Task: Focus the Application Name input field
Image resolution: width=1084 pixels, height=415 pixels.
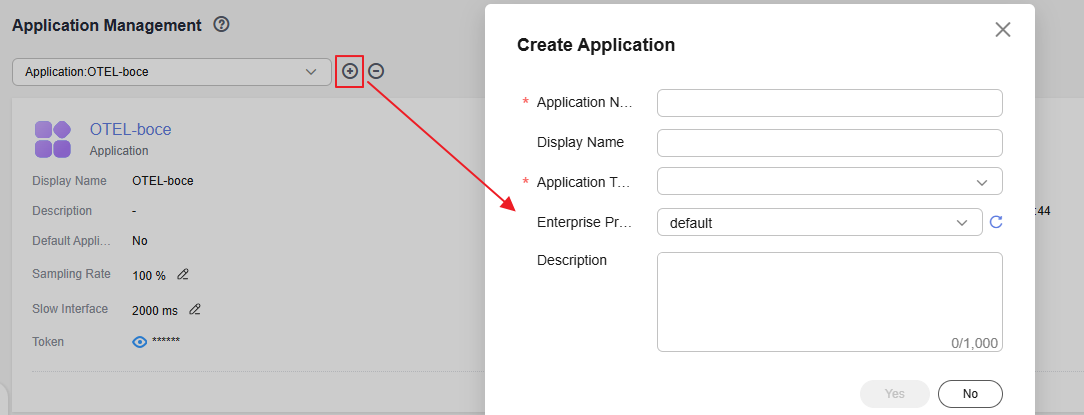Action: click(830, 103)
